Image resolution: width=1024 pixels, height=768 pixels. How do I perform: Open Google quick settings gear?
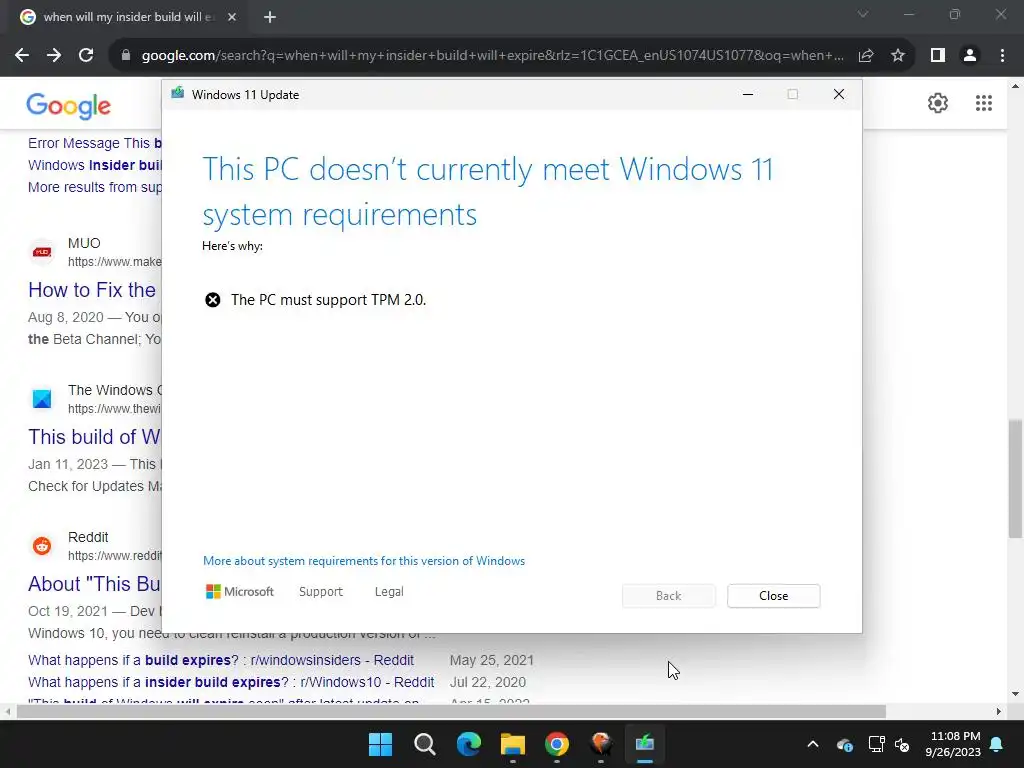(938, 103)
